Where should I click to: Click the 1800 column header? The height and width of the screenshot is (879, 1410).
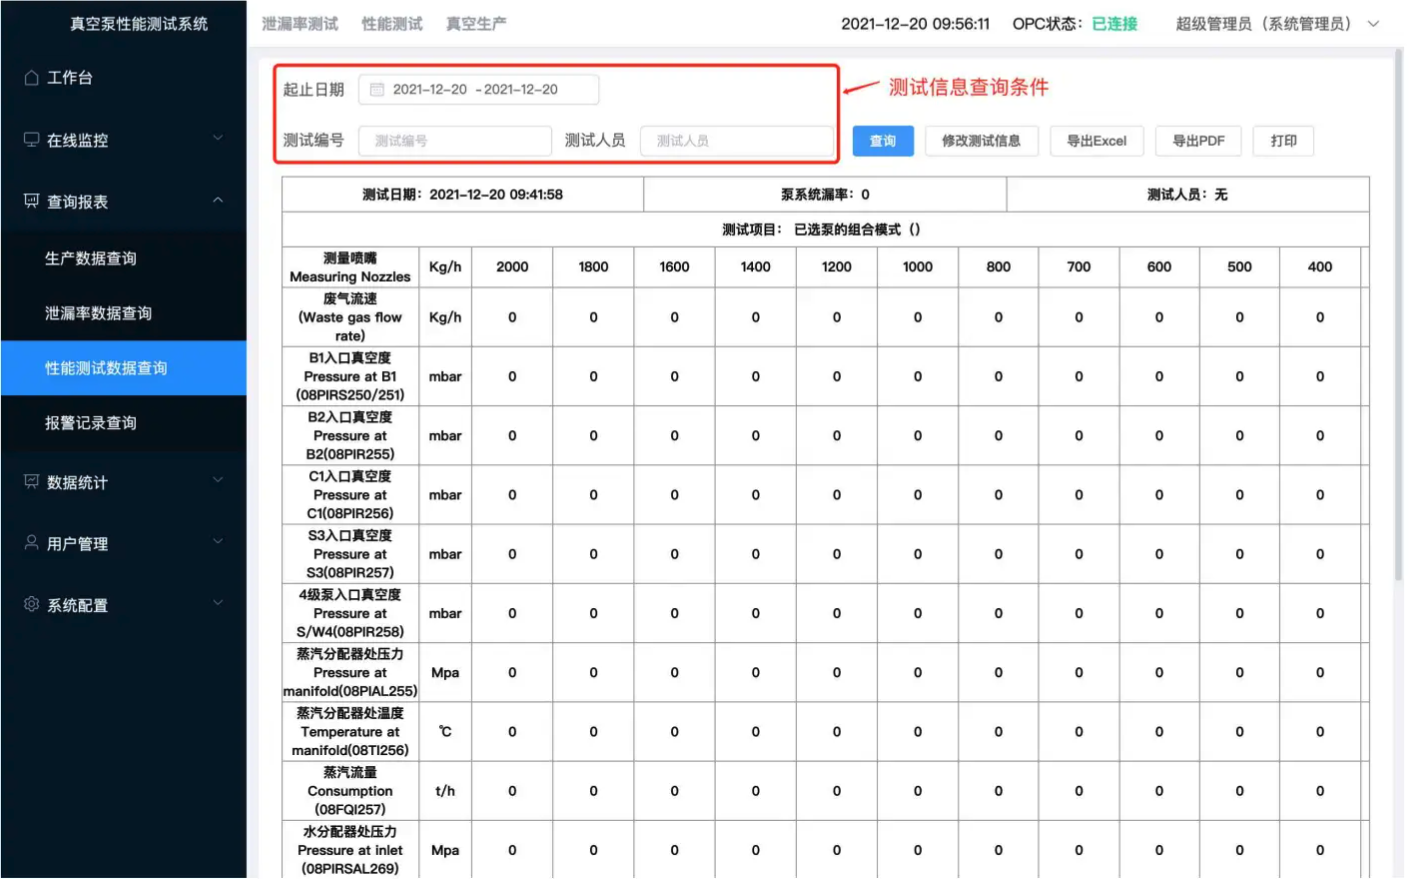tap(593, 267)
